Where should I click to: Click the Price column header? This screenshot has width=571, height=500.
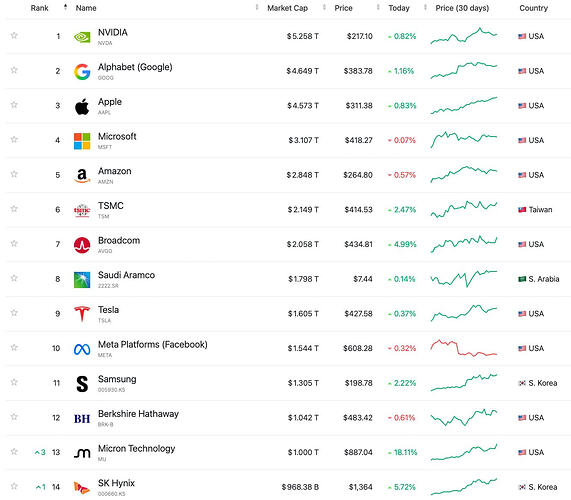[343, 8]
